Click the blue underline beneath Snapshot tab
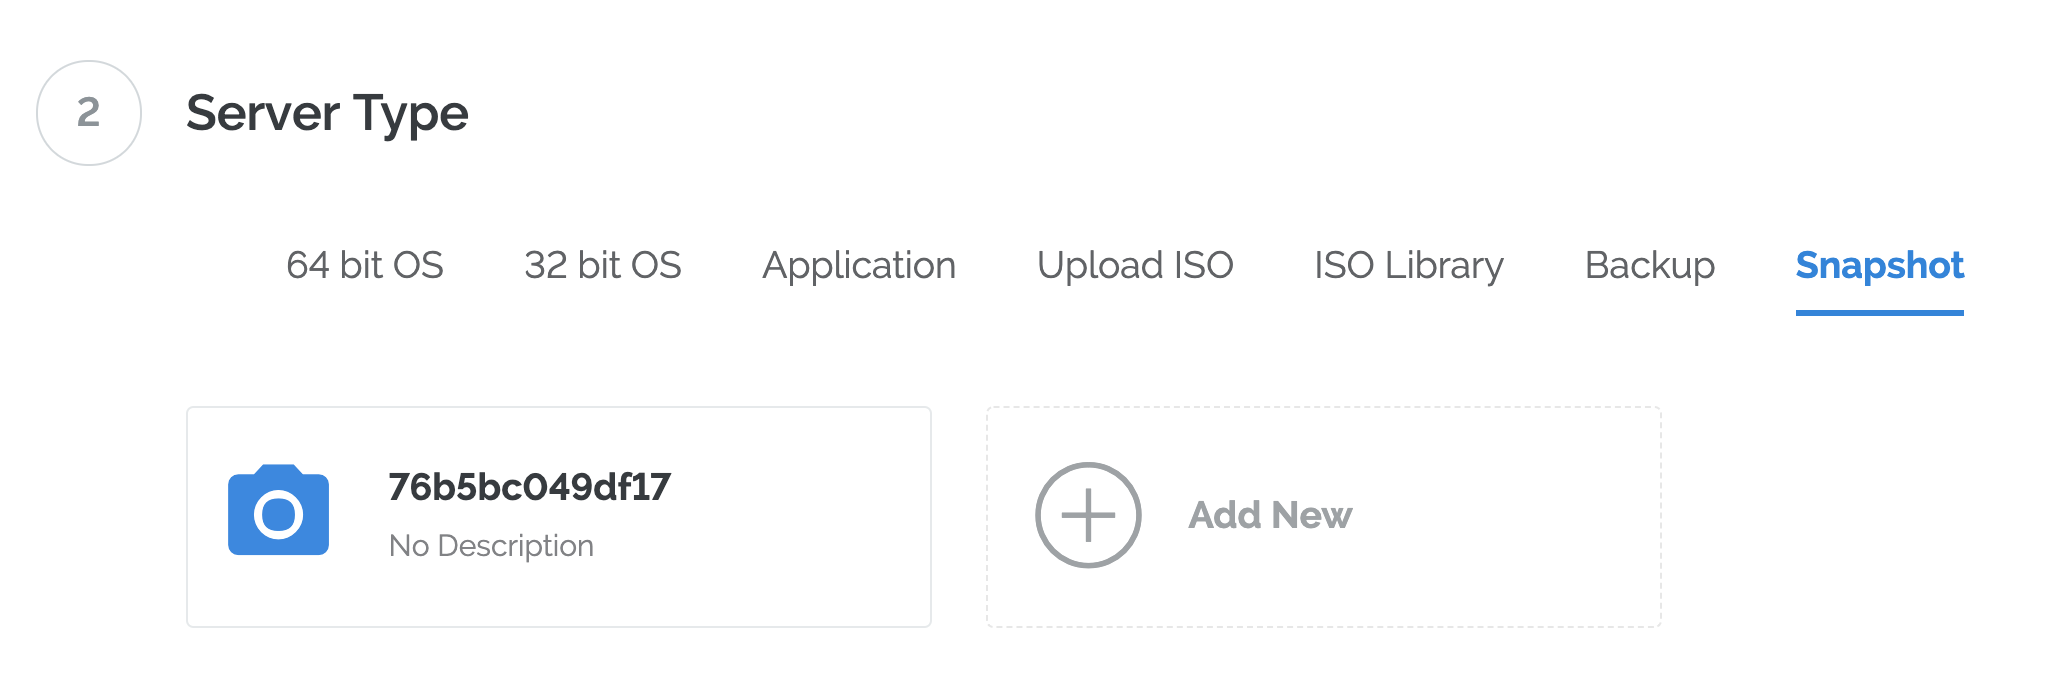Image resolution: width=2048 pixels, height=684 pixels. click(x=1879, y=312)
